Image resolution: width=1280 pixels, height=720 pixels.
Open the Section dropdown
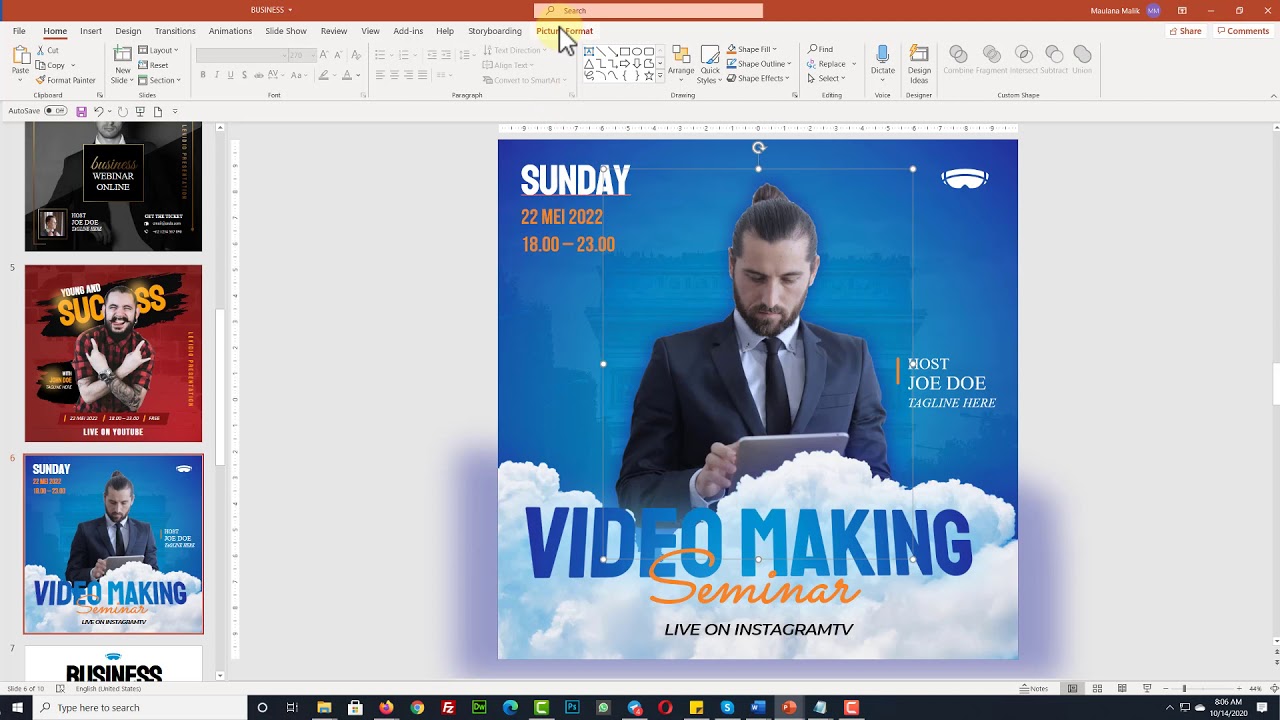point(159,80)
